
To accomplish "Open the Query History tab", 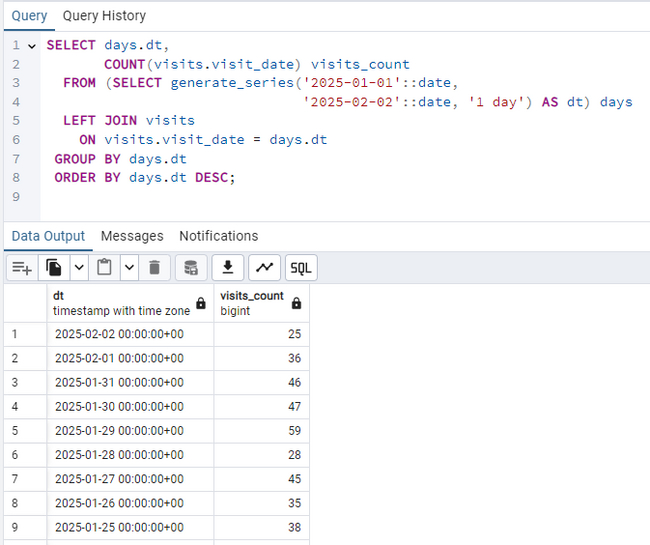I will (x=104, y=16).
